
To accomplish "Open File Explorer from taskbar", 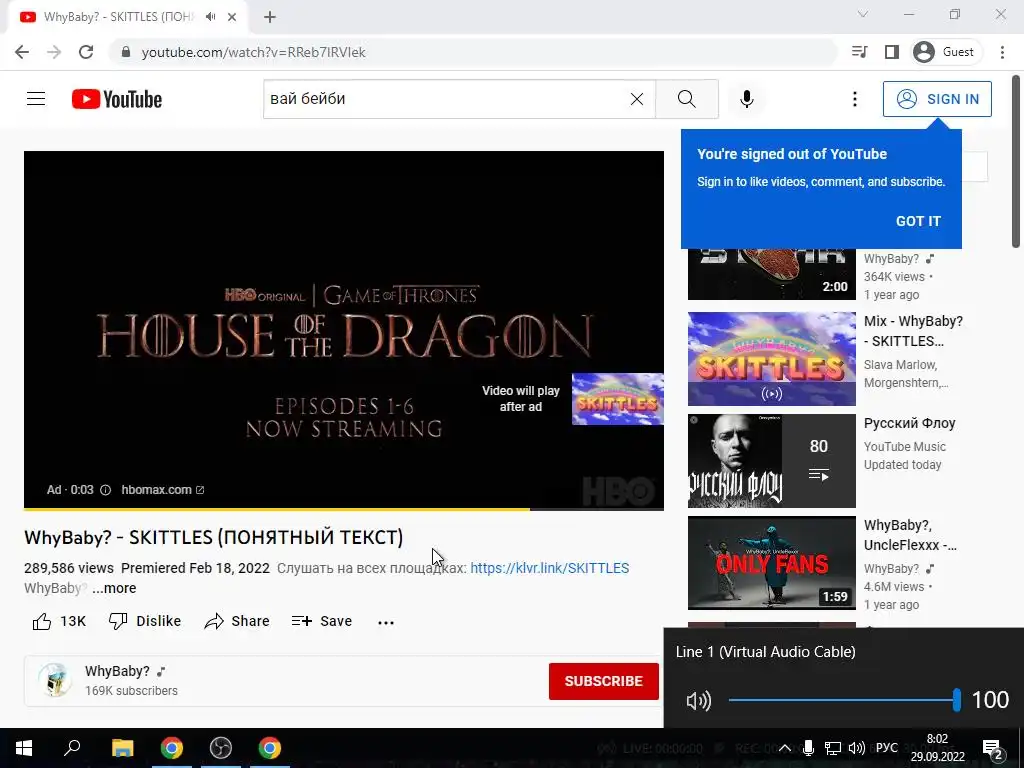I will coord(123,748).
